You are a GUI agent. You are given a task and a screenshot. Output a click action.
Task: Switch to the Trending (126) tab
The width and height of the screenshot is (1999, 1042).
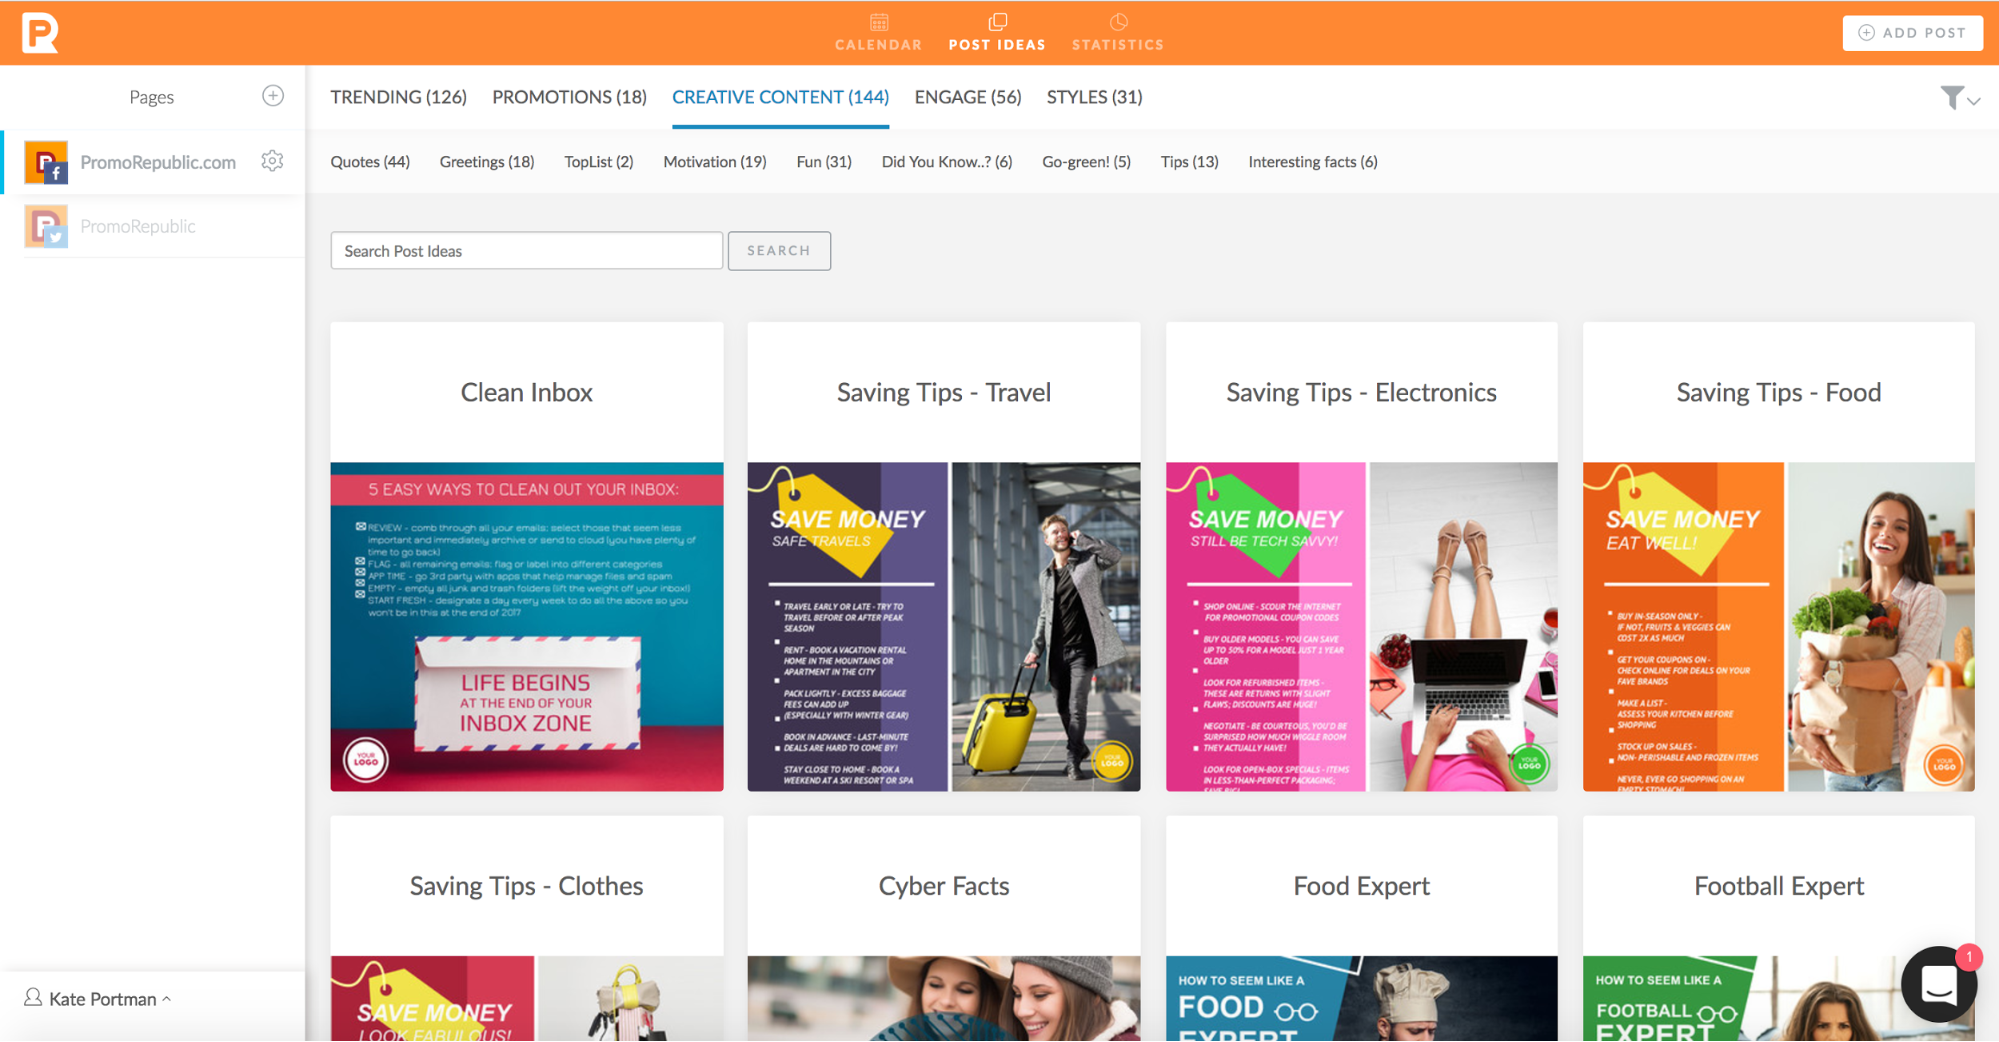(x=398, y=97)
